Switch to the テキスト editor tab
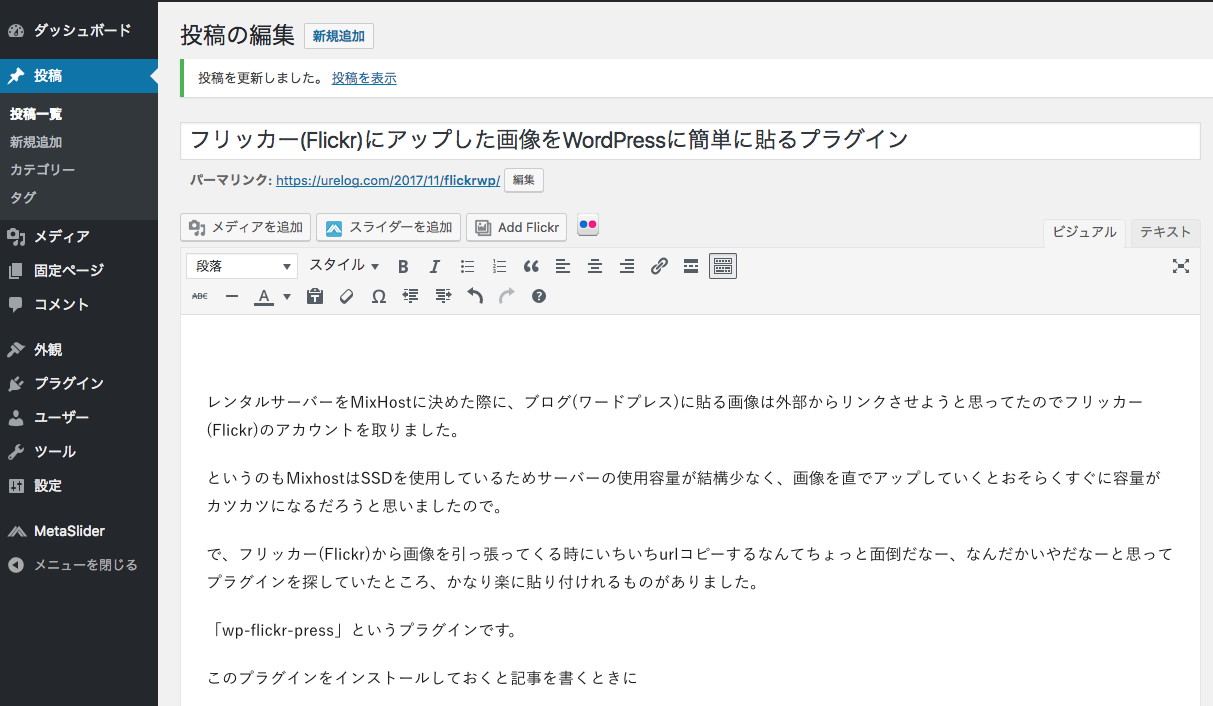 pos(1166,232)
